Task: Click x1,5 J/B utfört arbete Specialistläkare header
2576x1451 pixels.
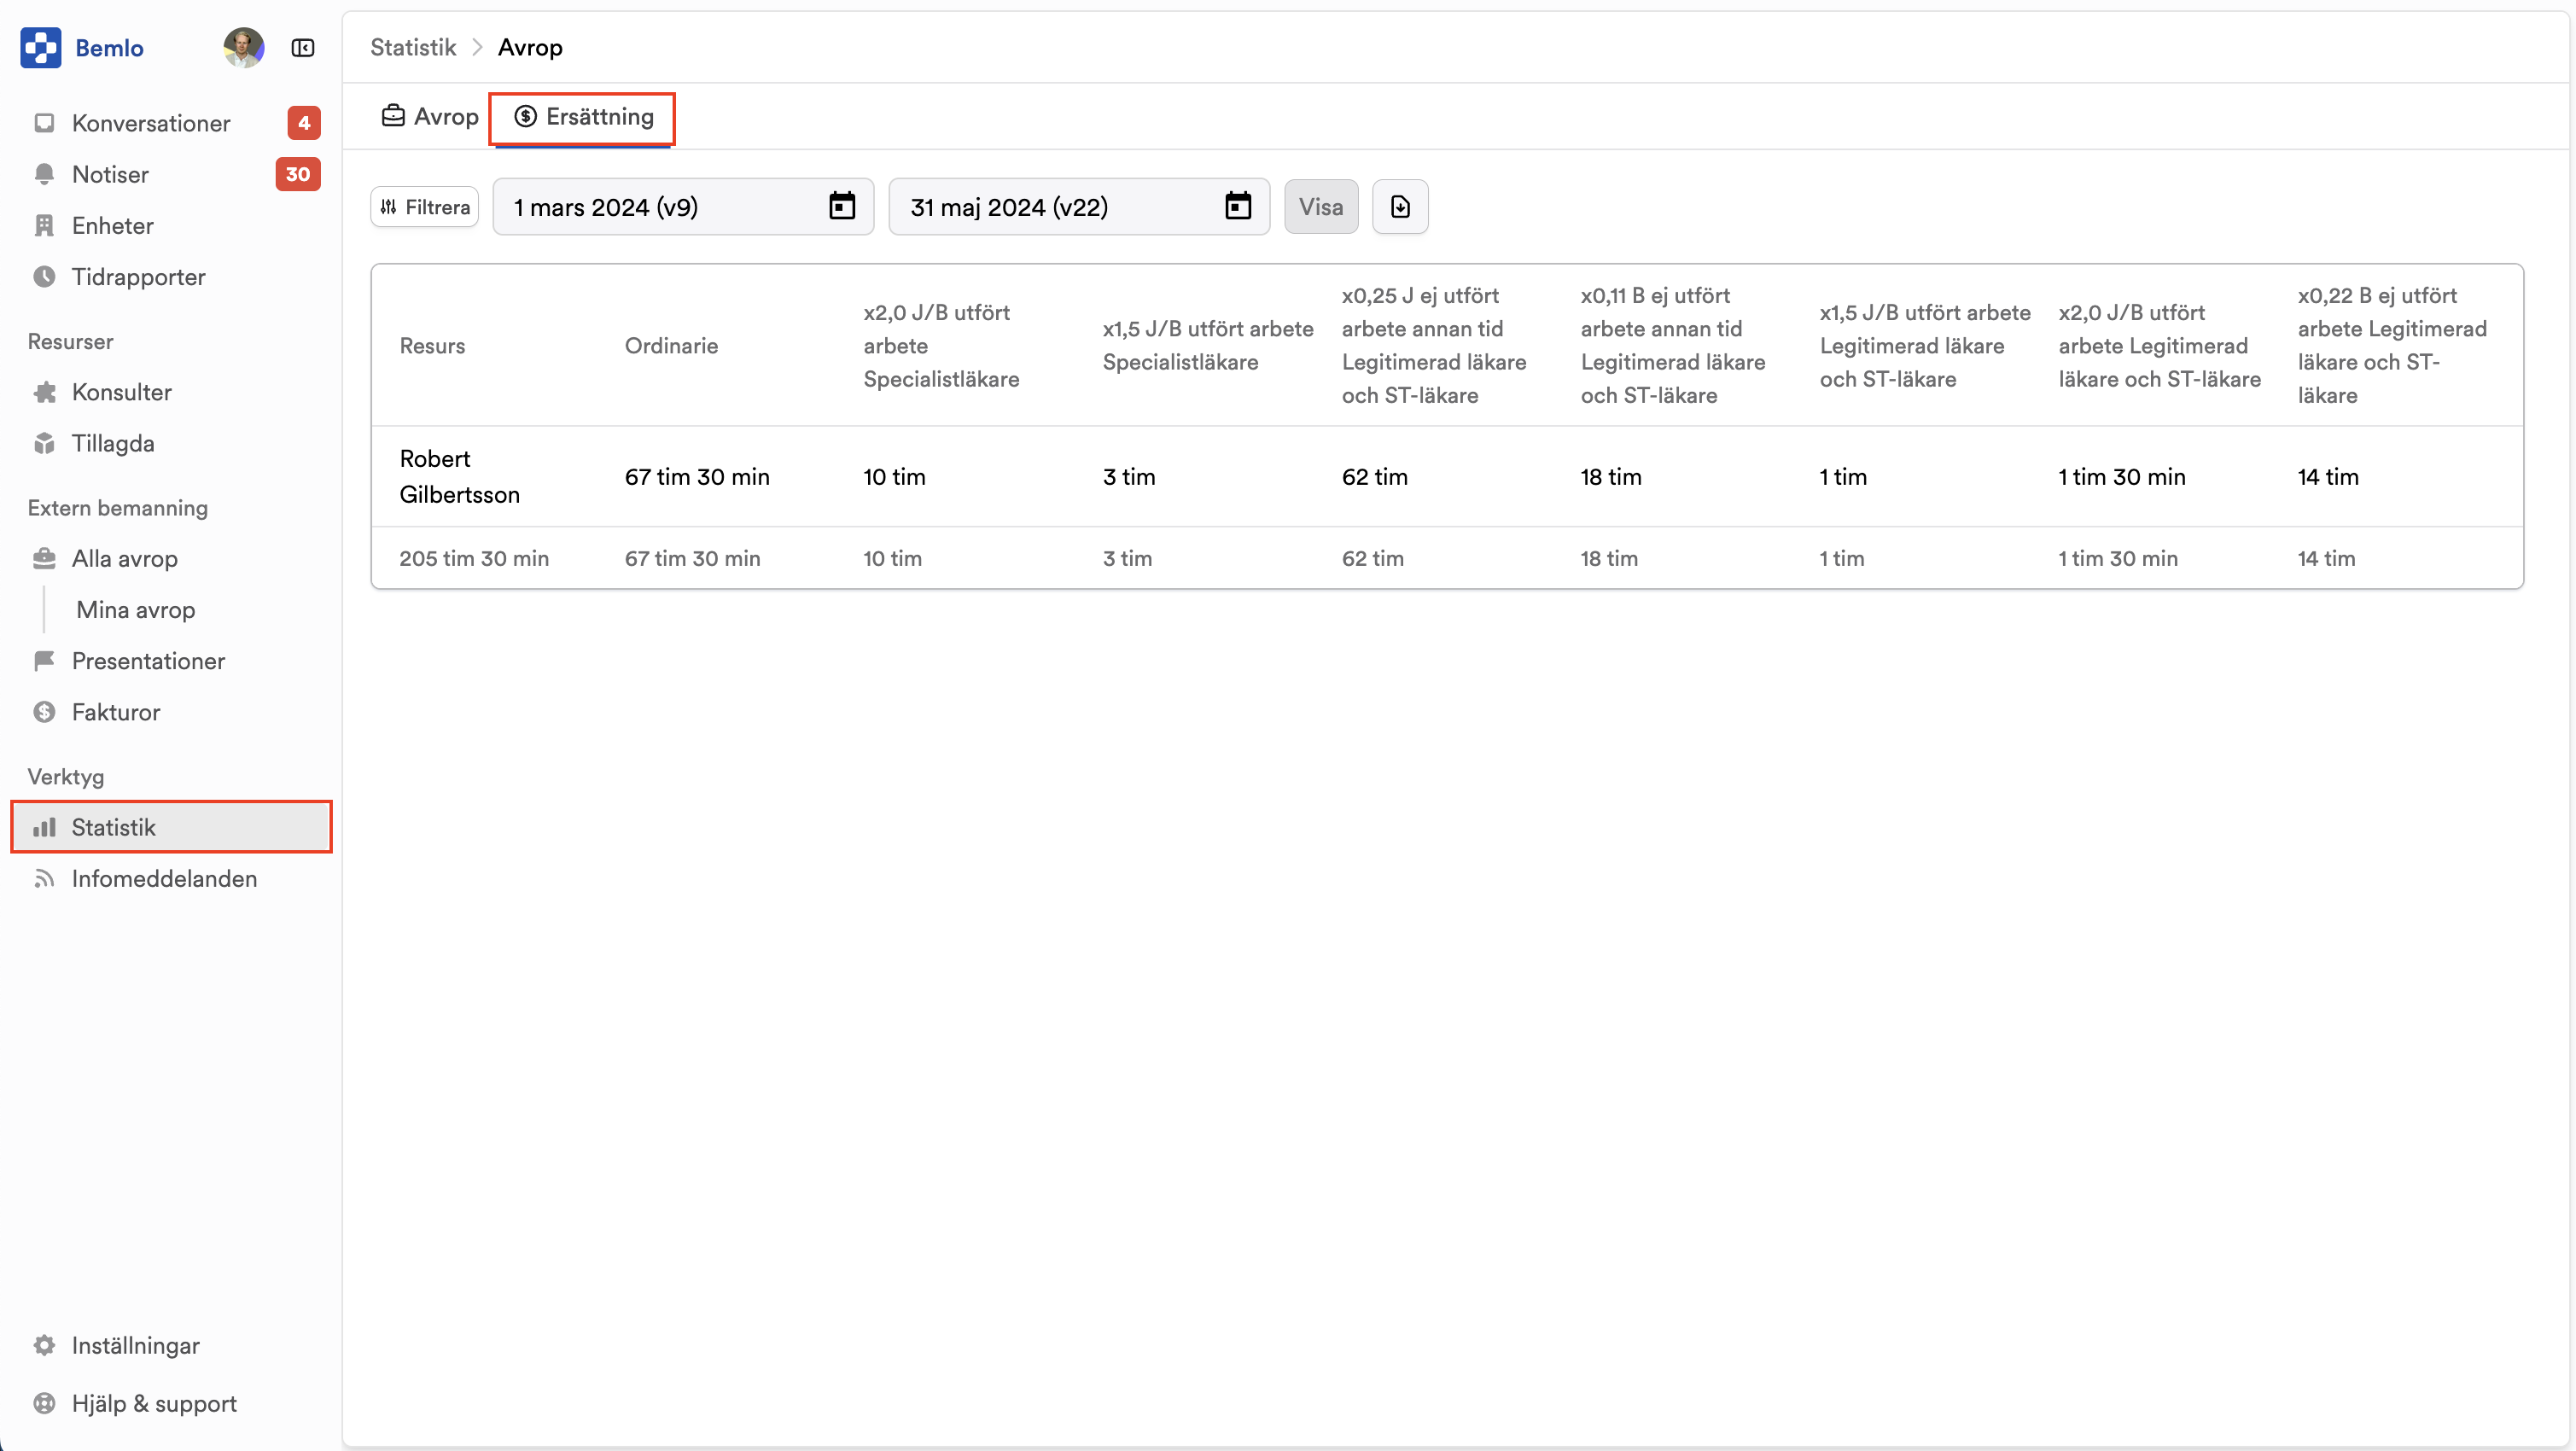Action: pyautogui.click(x=1208, y=345)
